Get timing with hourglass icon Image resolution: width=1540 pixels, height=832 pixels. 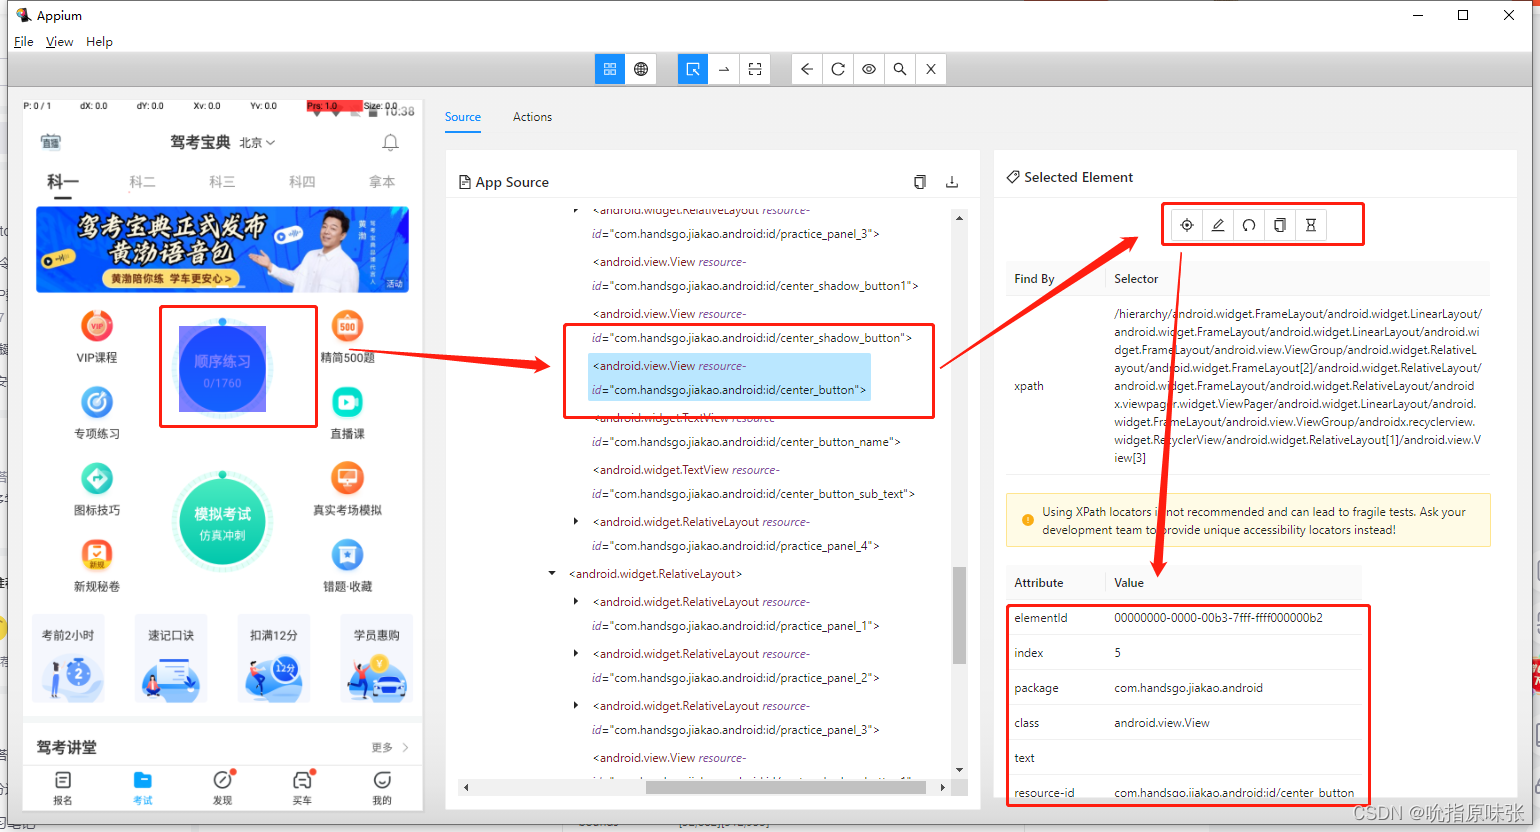[1311, 225]
